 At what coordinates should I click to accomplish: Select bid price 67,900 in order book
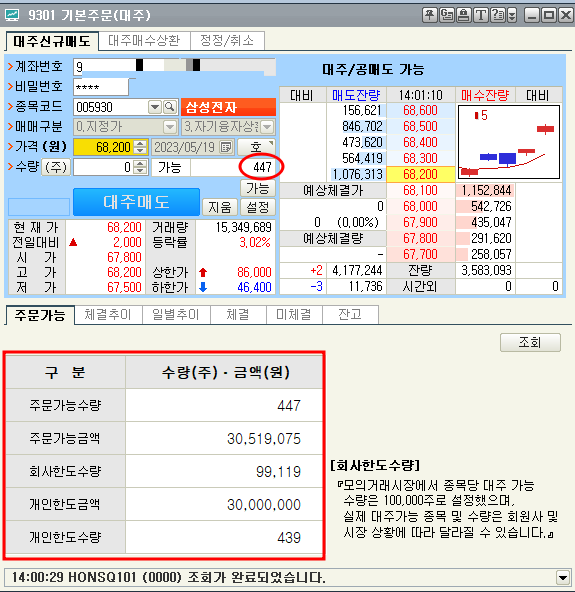421,222
